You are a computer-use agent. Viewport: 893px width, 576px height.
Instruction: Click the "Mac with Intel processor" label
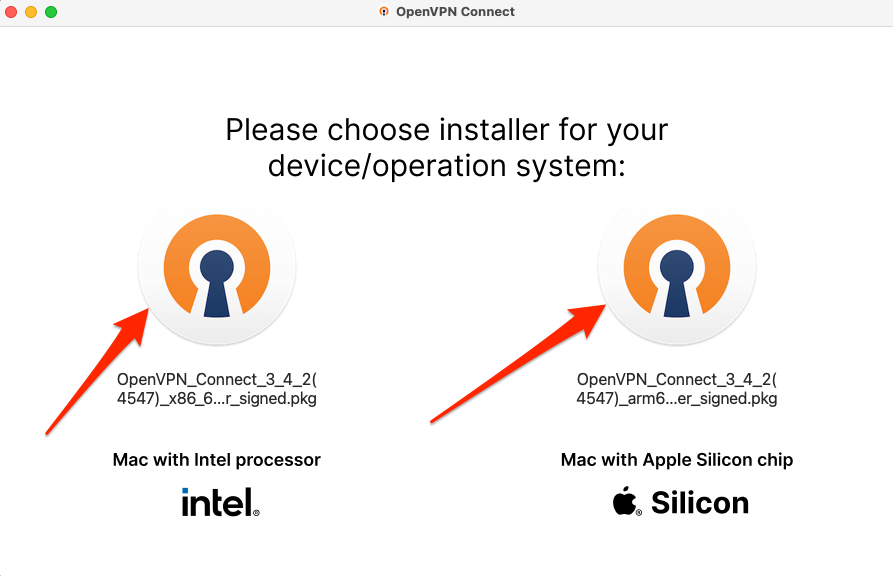(x=217, y=460)
